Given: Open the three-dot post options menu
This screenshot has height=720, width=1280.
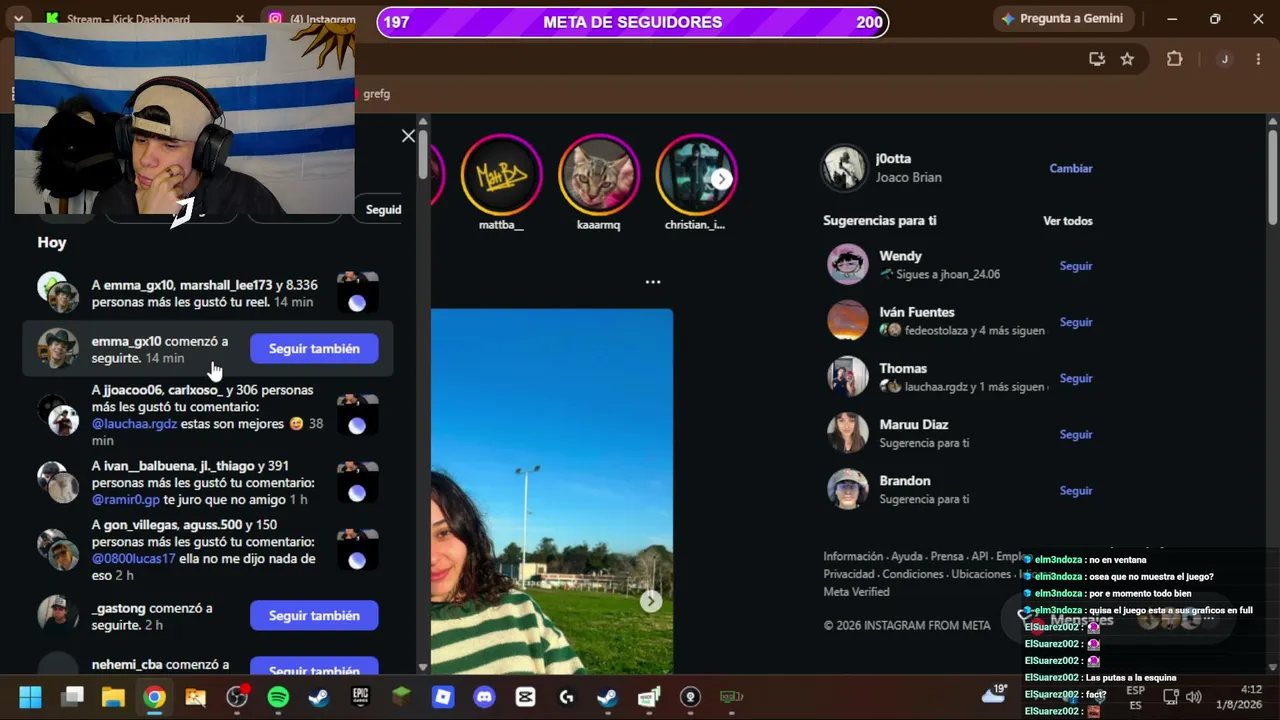Looking at the screenshot, I should [653, 282].
